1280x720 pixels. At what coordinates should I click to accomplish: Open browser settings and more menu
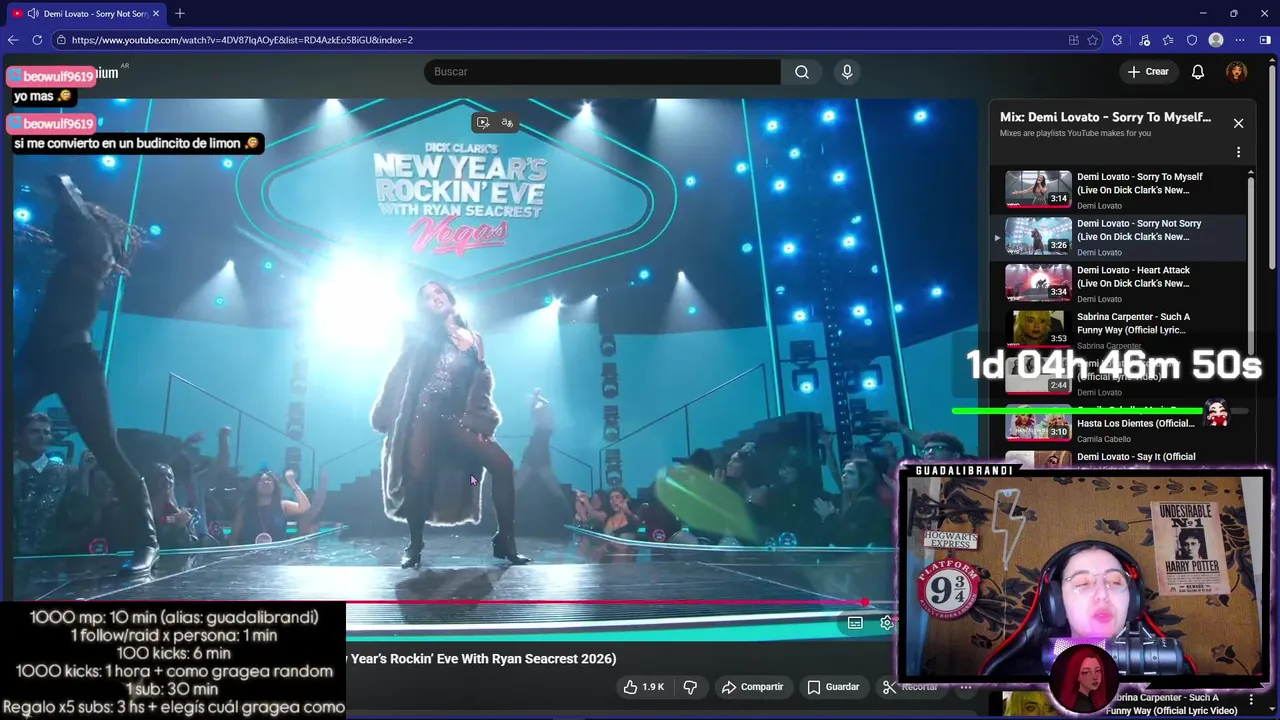(1240, 40)
